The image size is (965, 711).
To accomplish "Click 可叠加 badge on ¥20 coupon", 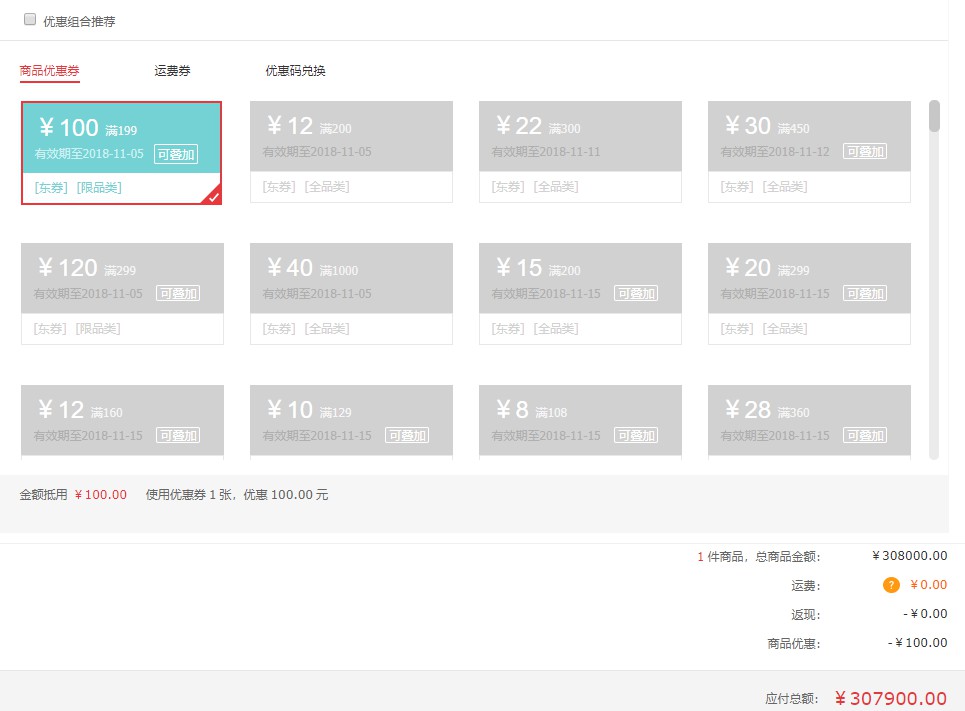I will coord(865,294).
